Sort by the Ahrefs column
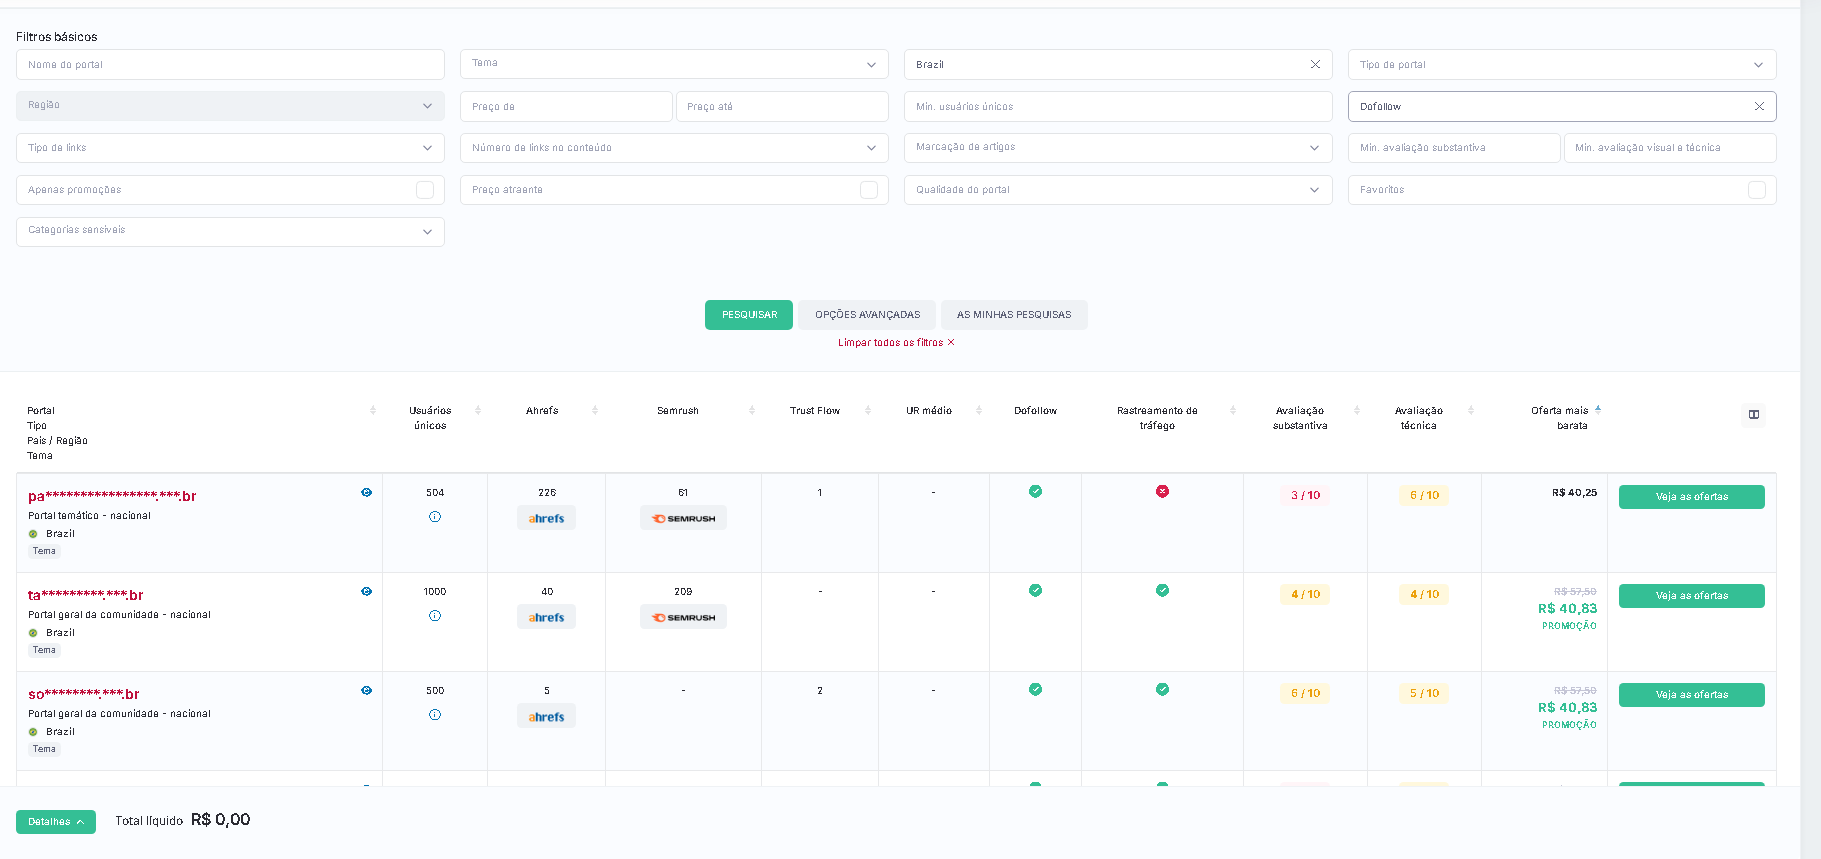The image size is (1821, 859). coord(595,410)
